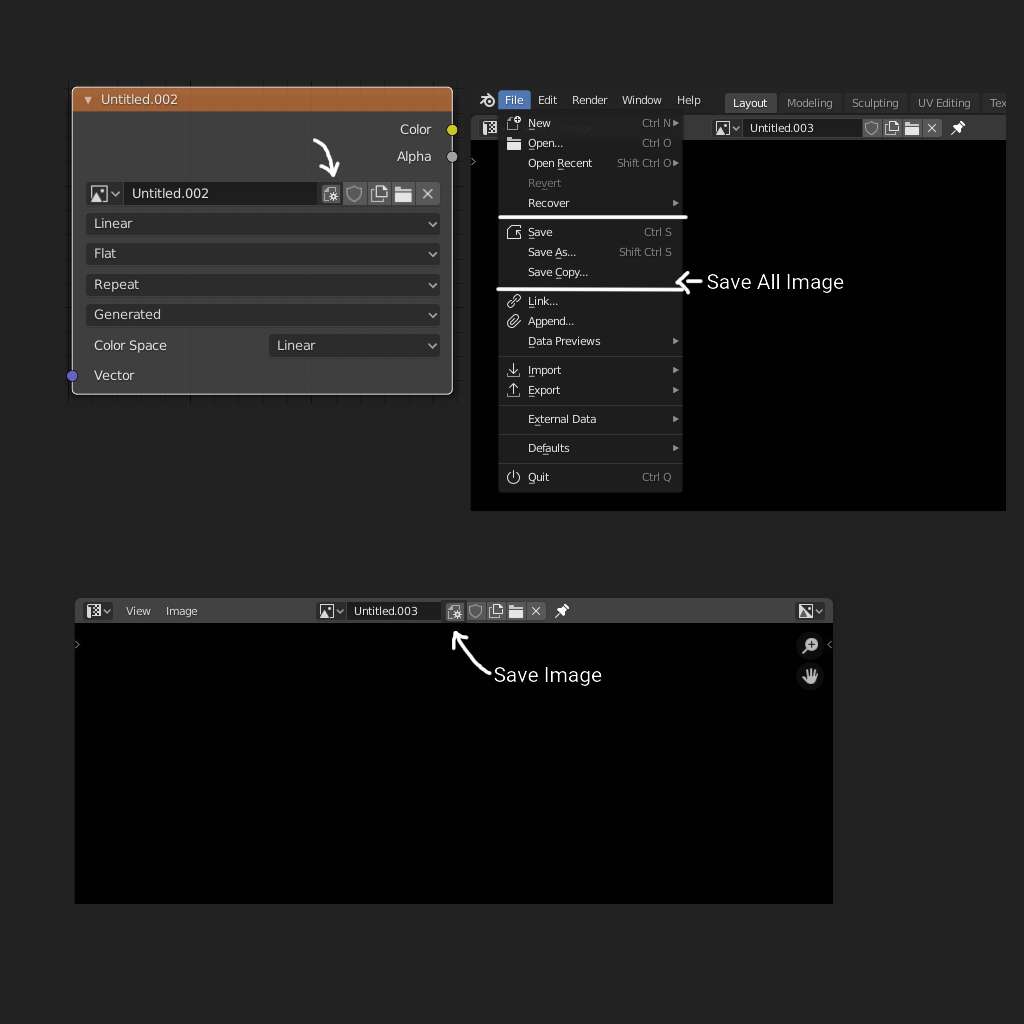Viewport: 1024px width, 1024px height.
Task: Open the Render menu
Action: coord(590,100)
